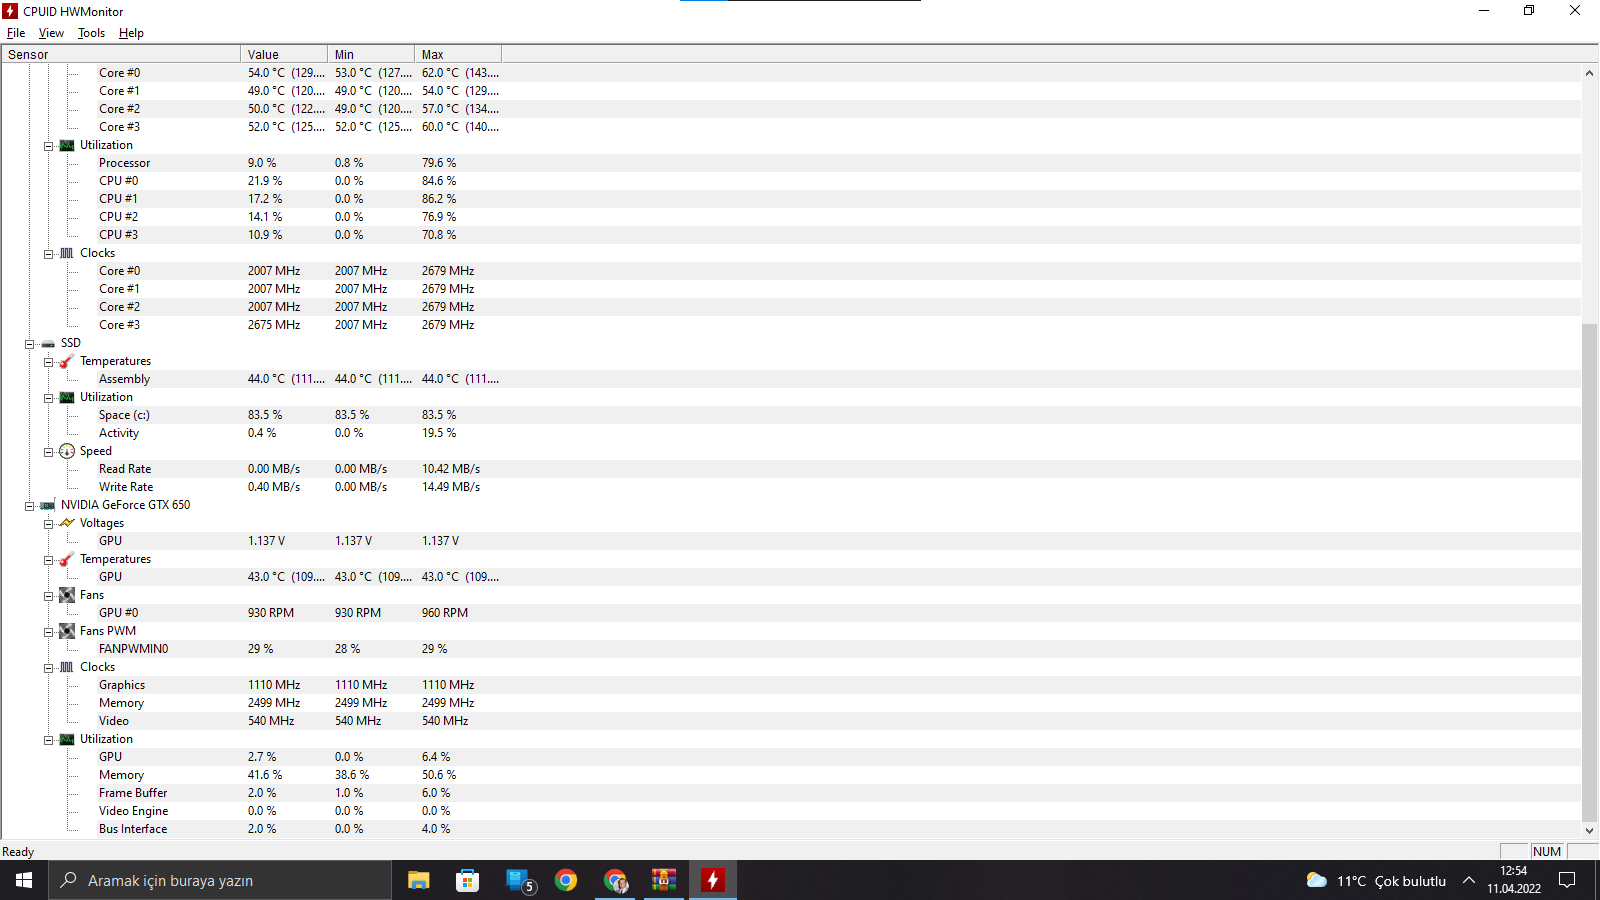Click the Value column header
The width and height of the screenshot is (1600, 900).
coord(284,54)
